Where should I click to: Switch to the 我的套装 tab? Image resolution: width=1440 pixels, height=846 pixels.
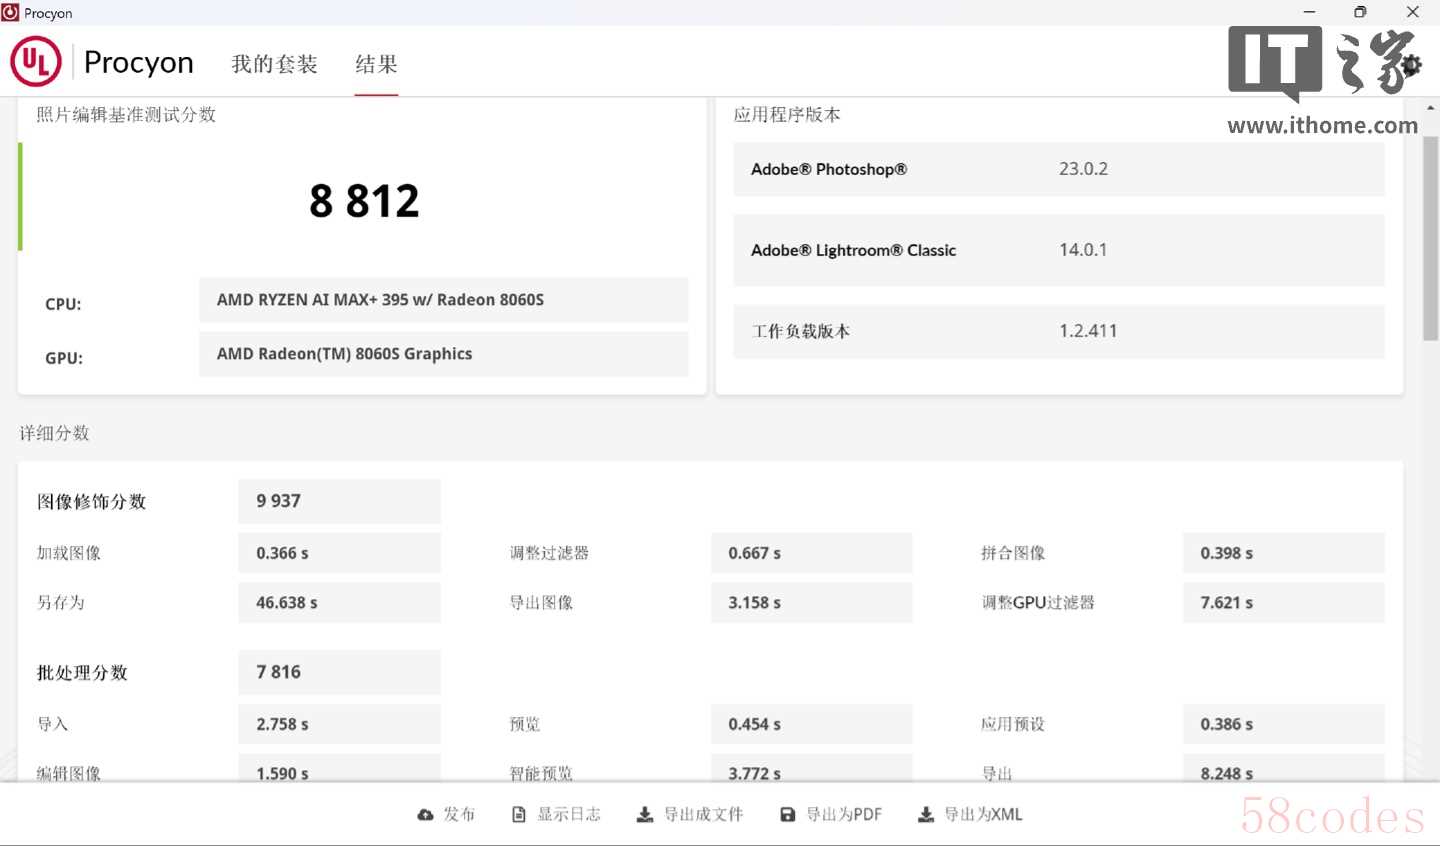click(x=274, y=64)
